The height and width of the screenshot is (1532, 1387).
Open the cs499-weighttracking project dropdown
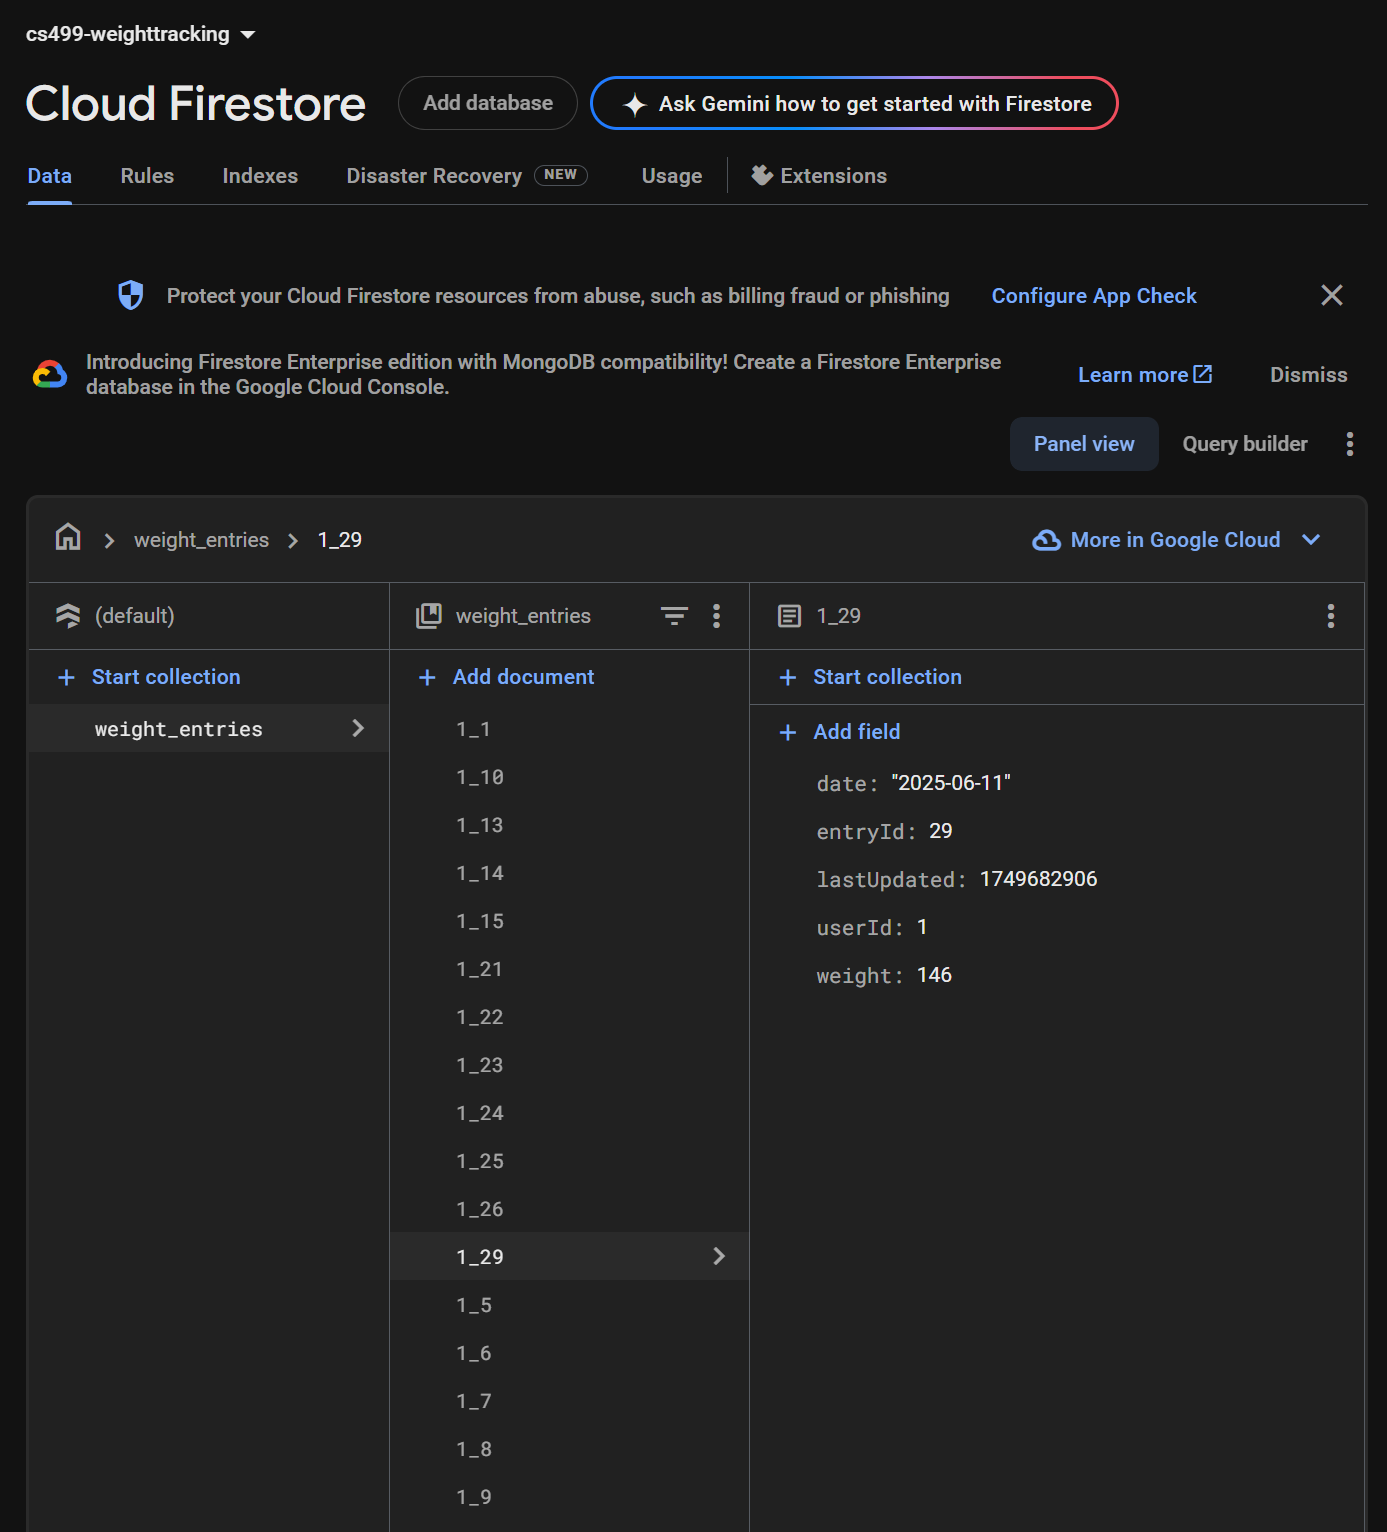pos(140,34)
